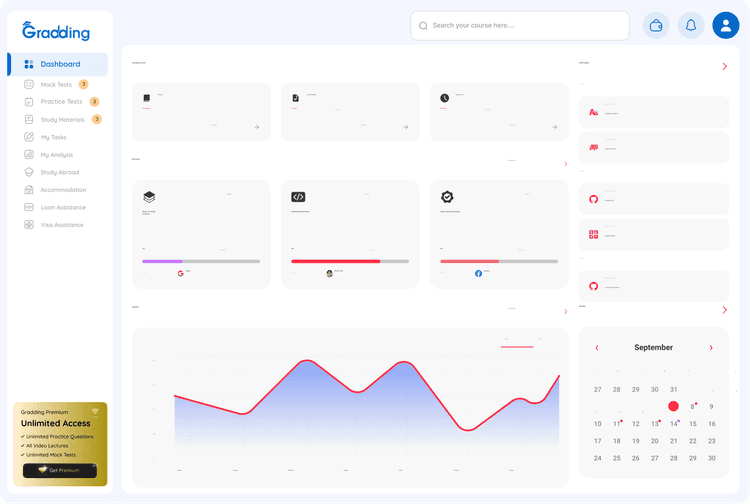Select date 31 in the calendar

coord(673,389)
